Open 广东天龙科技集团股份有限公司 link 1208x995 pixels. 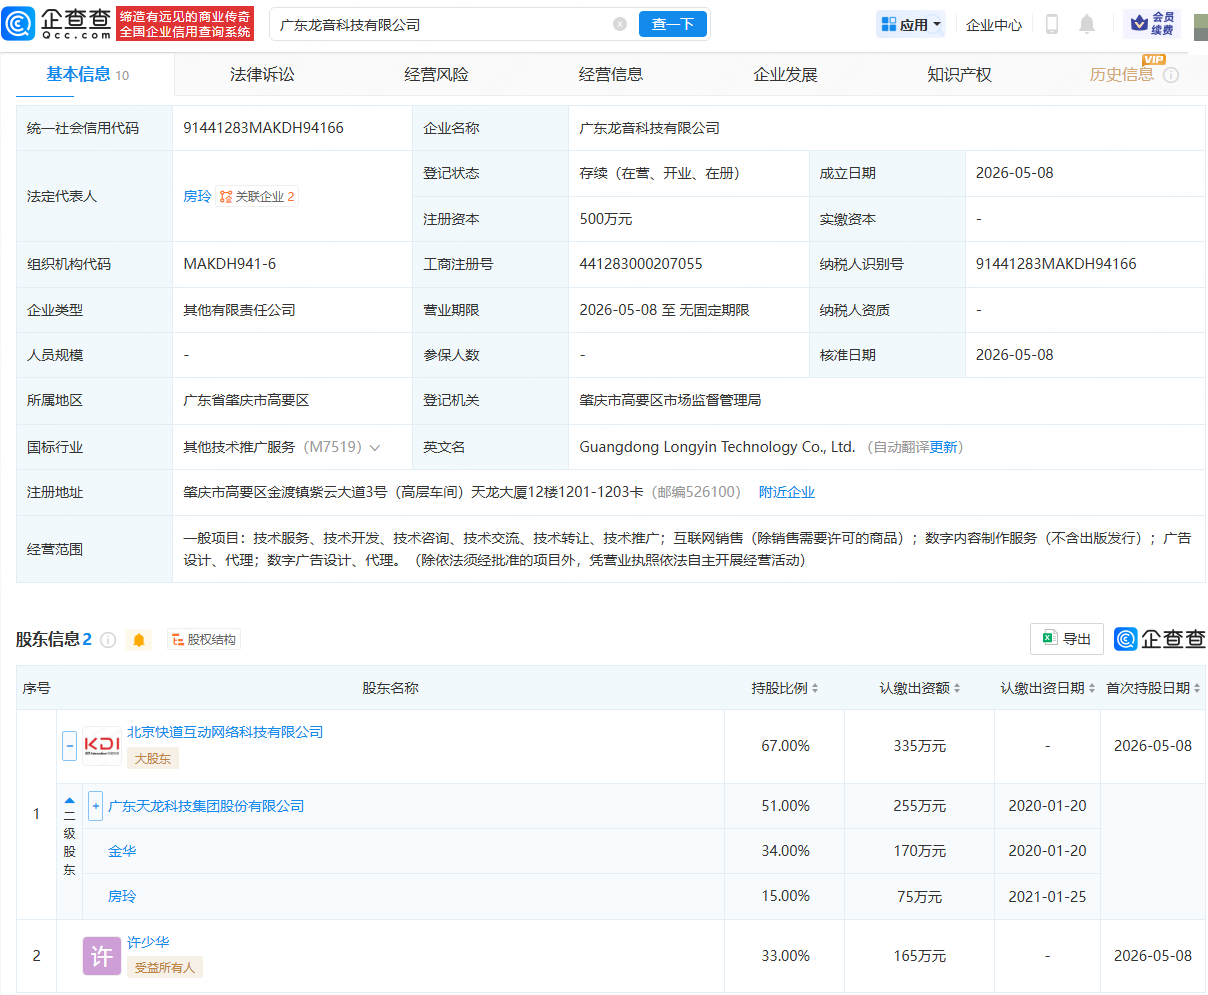point(206,806)
